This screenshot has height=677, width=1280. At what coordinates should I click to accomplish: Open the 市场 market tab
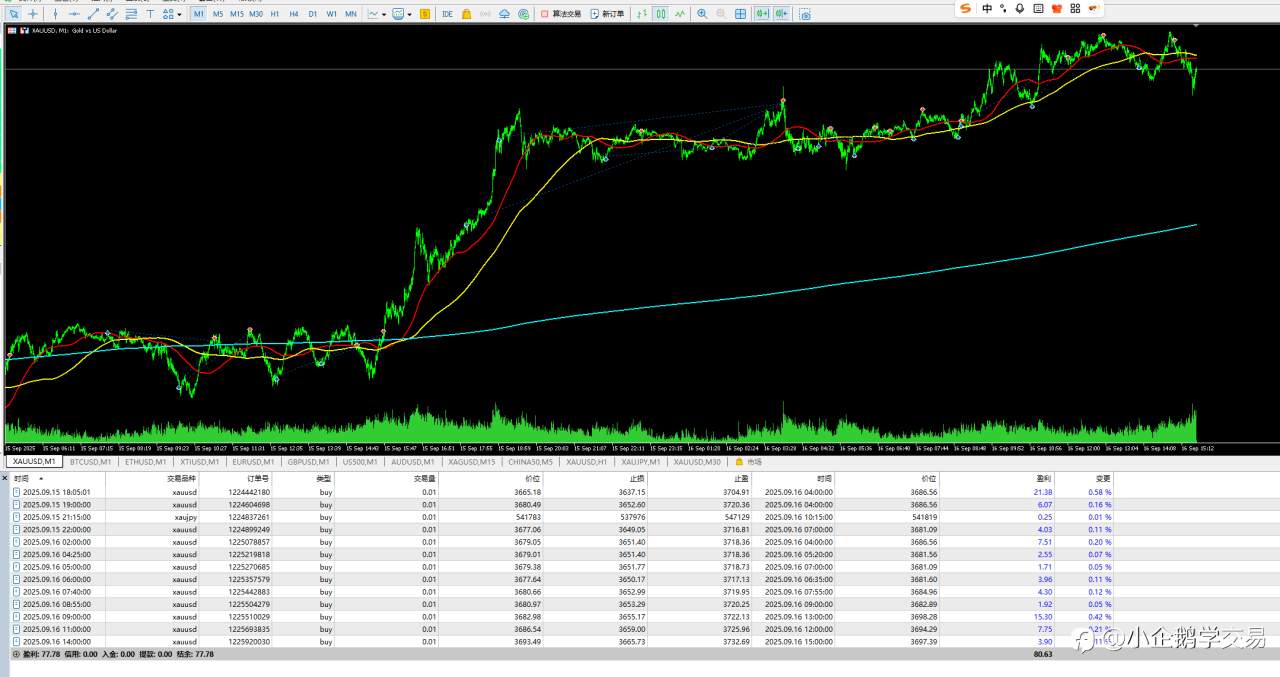pyautogui.click(x=749, y=462)
